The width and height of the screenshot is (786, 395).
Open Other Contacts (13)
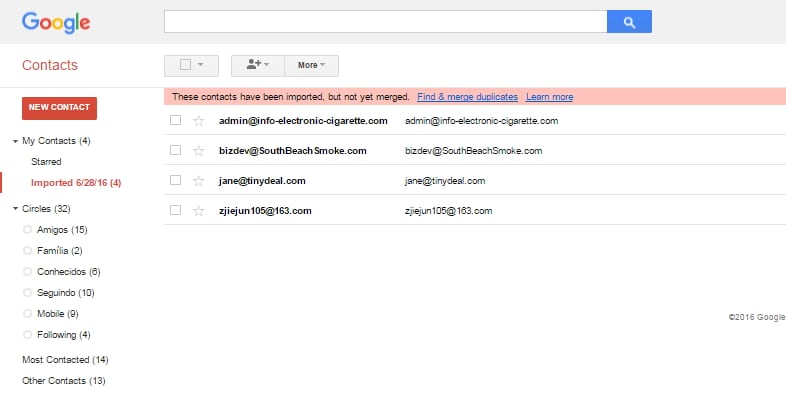64,381
